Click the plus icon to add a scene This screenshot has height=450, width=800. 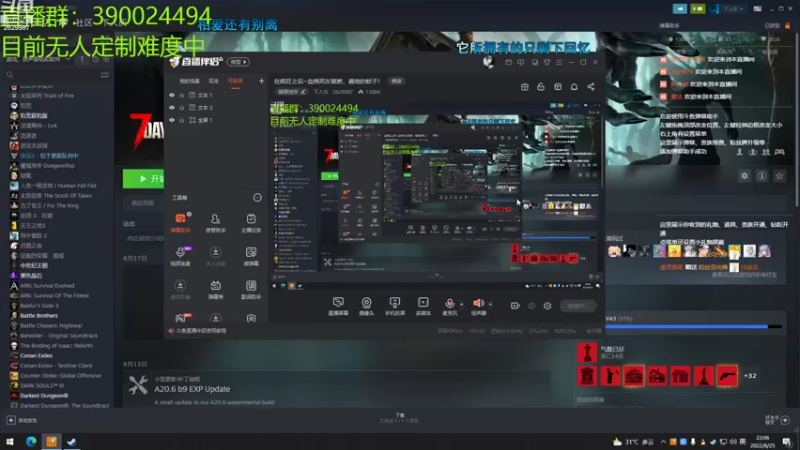(x=261, y=81)
